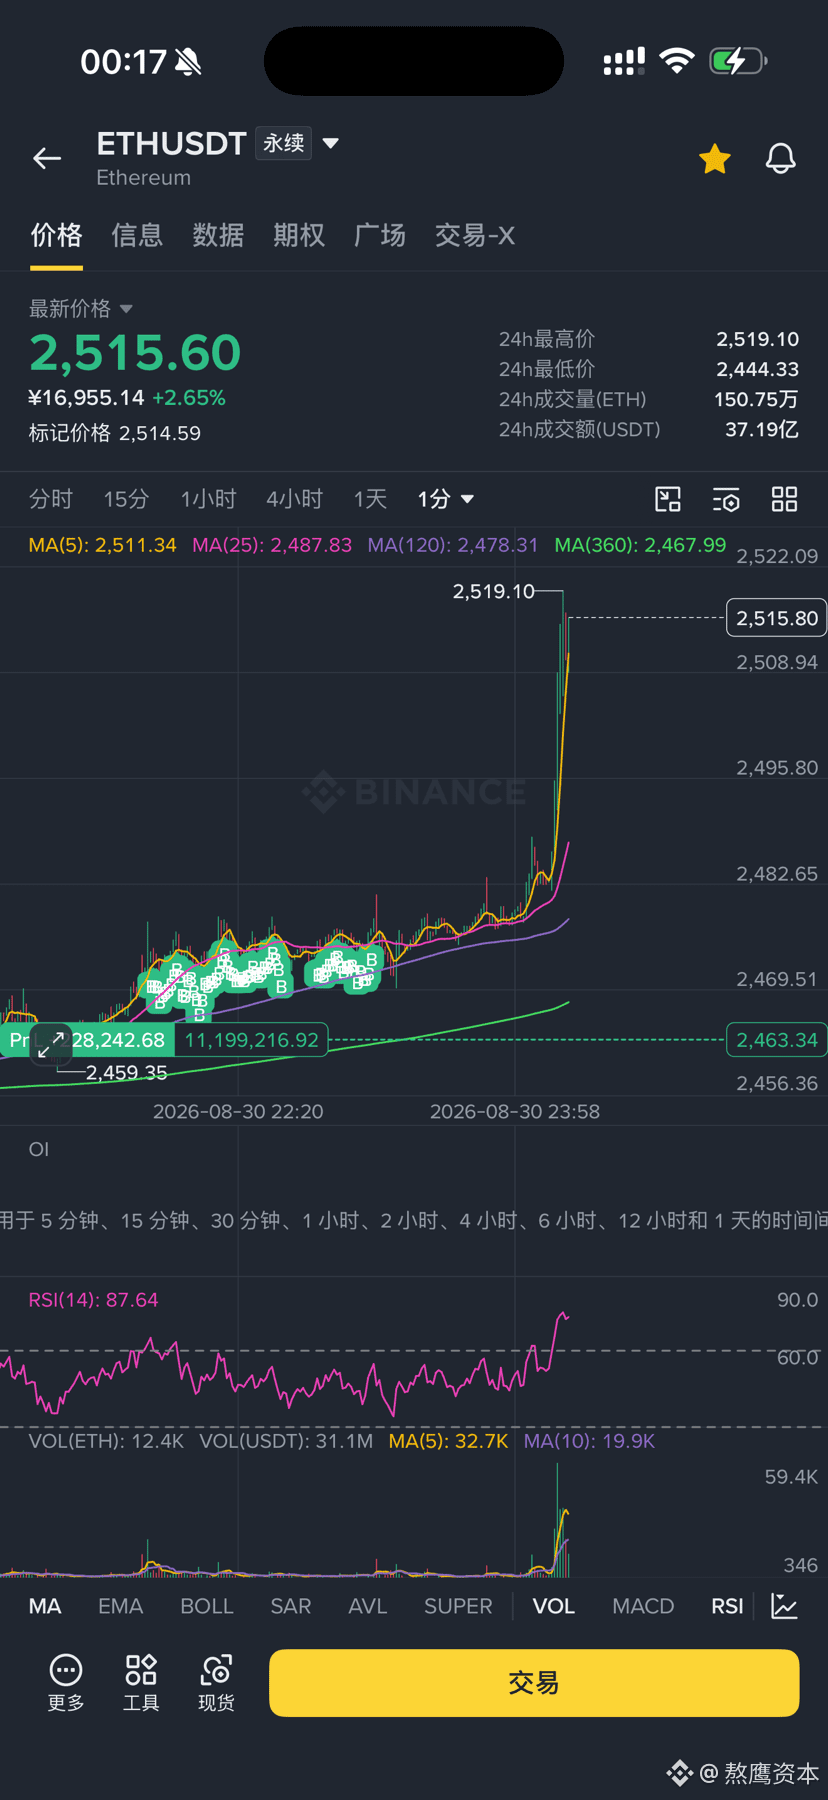This screenshot has width=828, height=1800.
Task: Click the 24h成交额 value 37.19亿
Action: [762, 429]
